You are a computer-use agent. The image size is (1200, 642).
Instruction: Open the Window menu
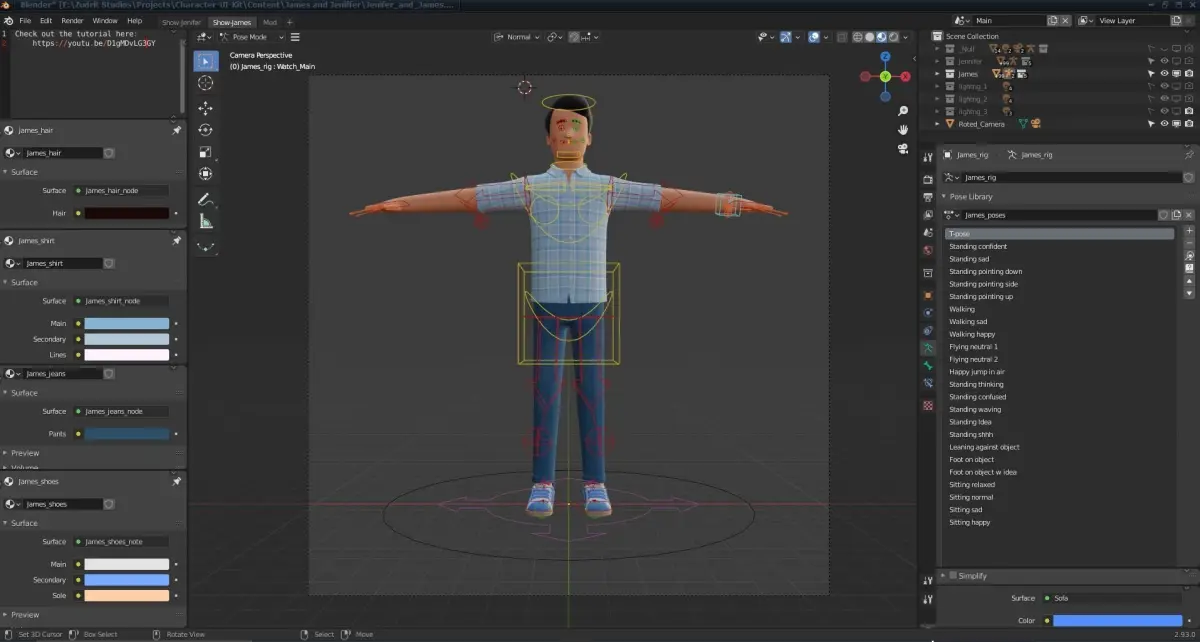[104, 20]
